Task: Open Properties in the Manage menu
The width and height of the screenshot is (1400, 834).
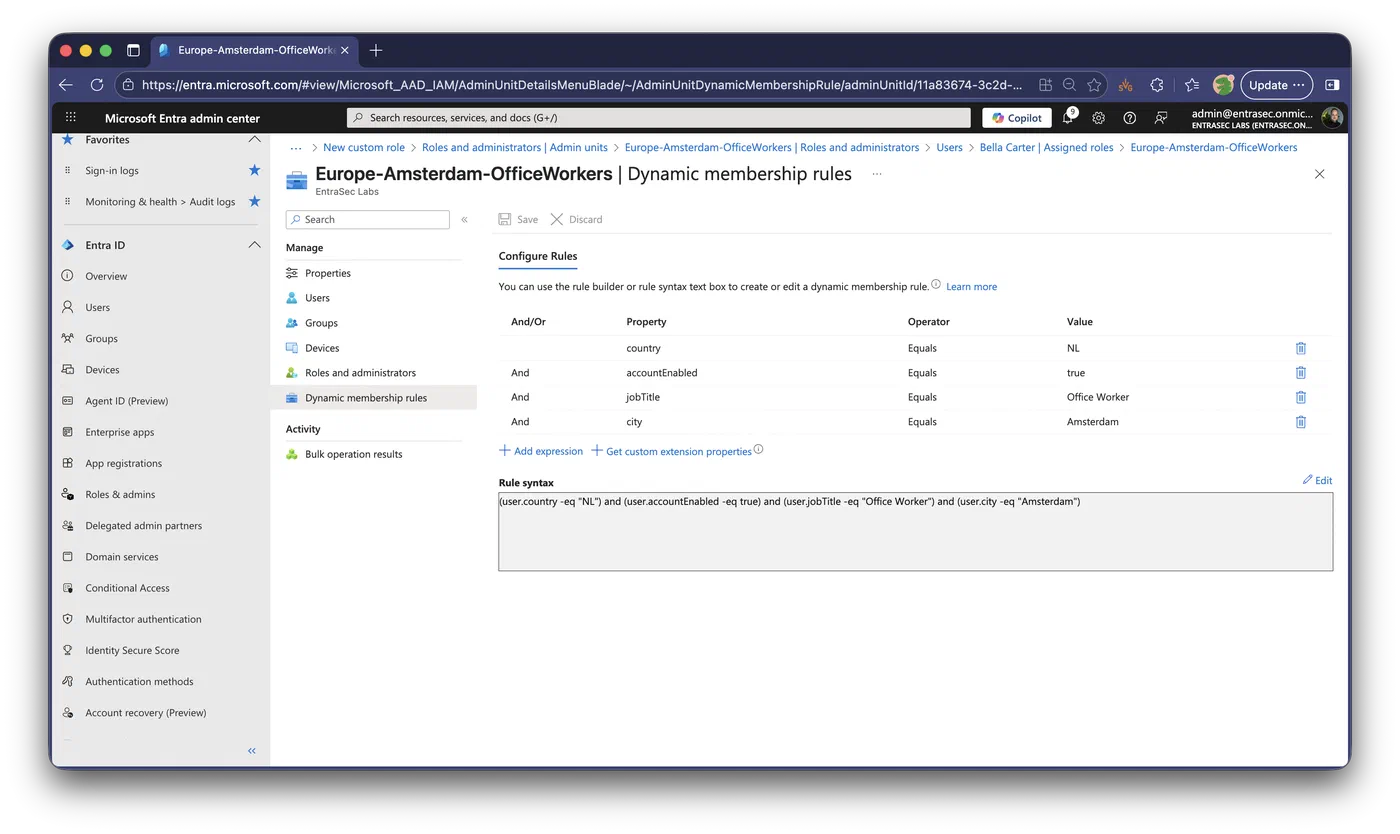Action: coord(328,273)
